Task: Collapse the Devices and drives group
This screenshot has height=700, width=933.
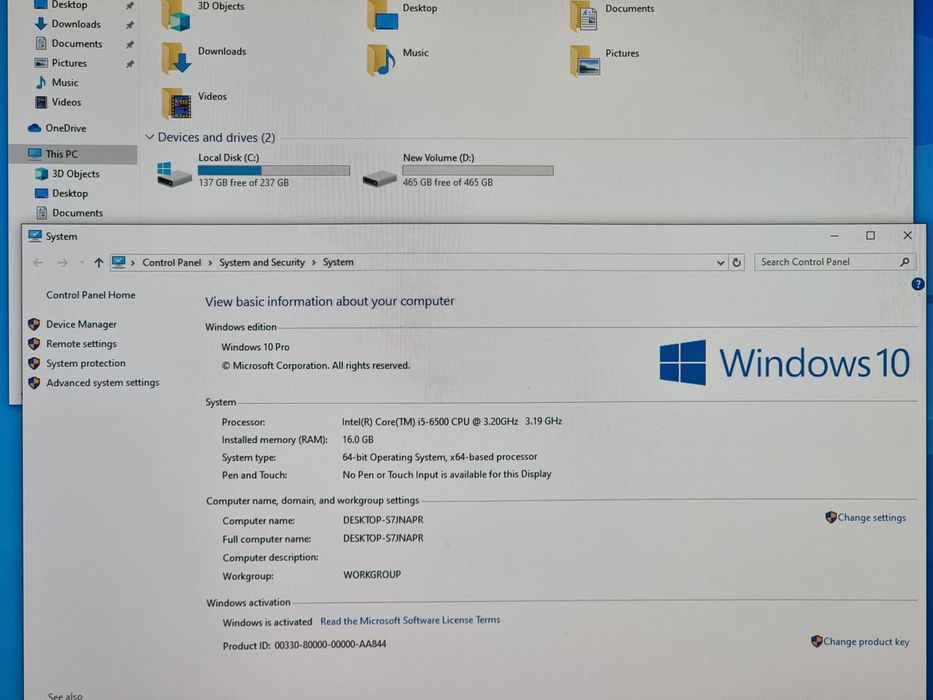Action: point(149,138)
